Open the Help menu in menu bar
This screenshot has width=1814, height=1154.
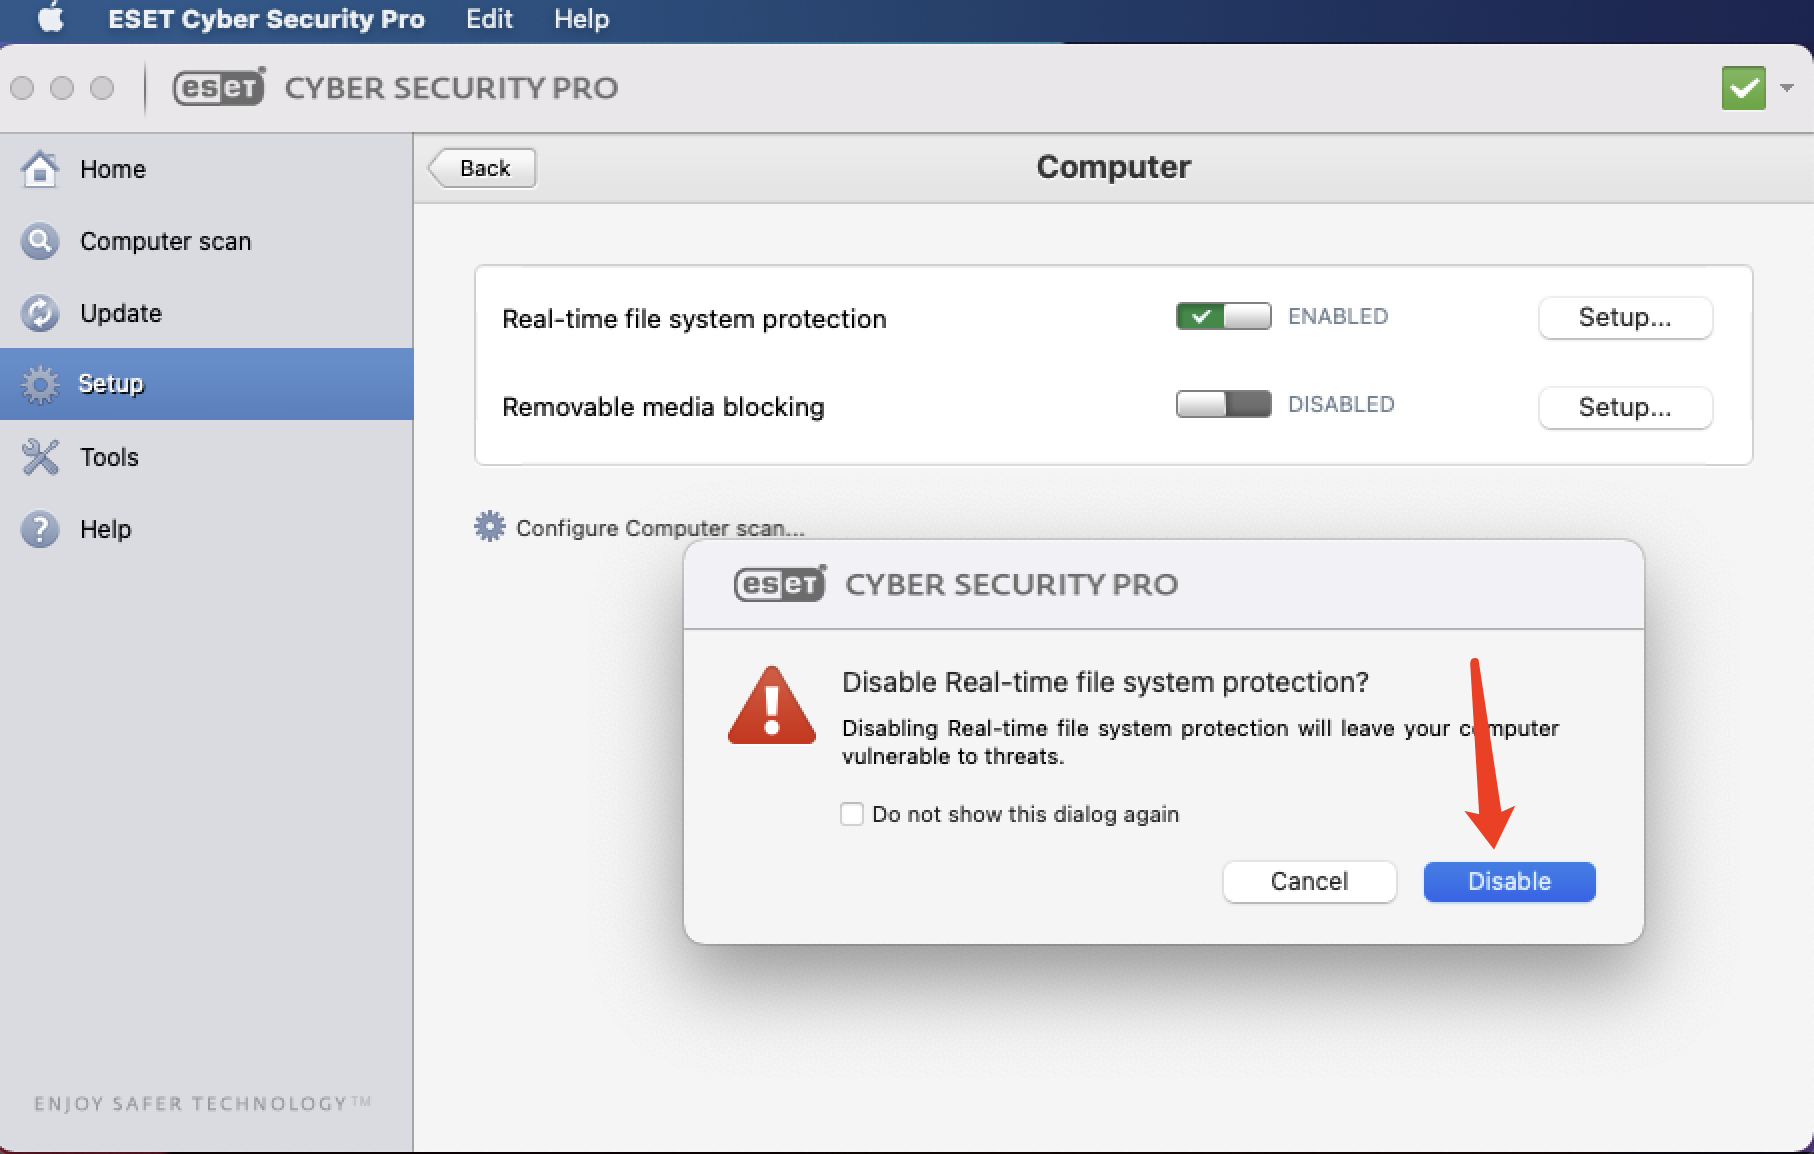(581, 19)
